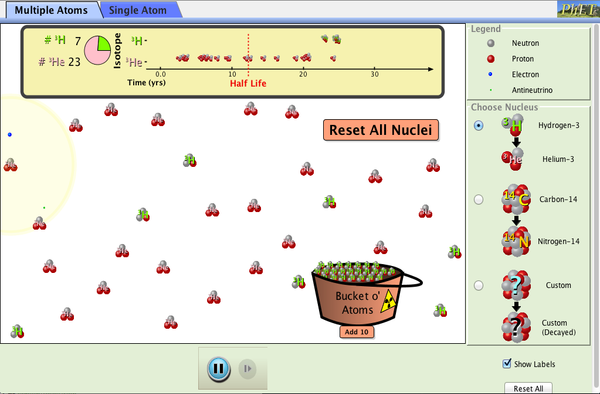Viewport: 600px width, 394px height.
Task: Click the Antineutrino legend dot
Action: point(491,90)
